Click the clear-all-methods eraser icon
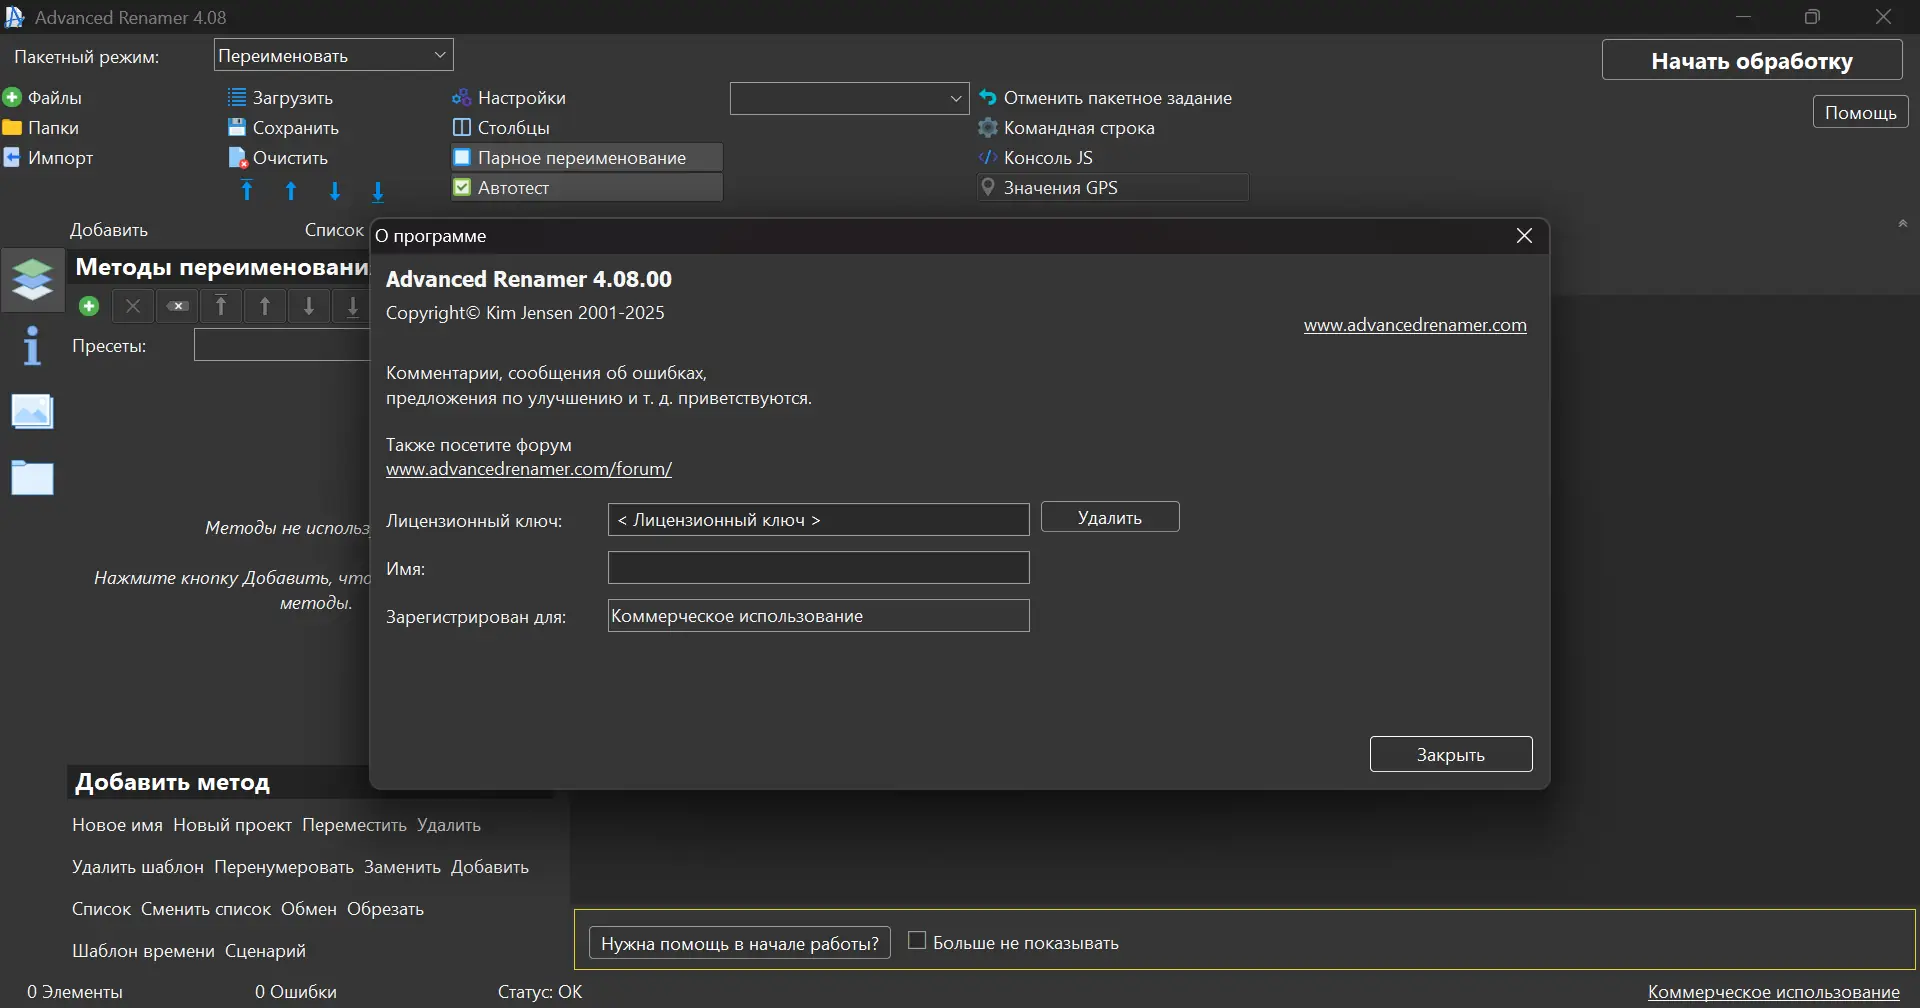1920x1008 pixels. point(178,306)
